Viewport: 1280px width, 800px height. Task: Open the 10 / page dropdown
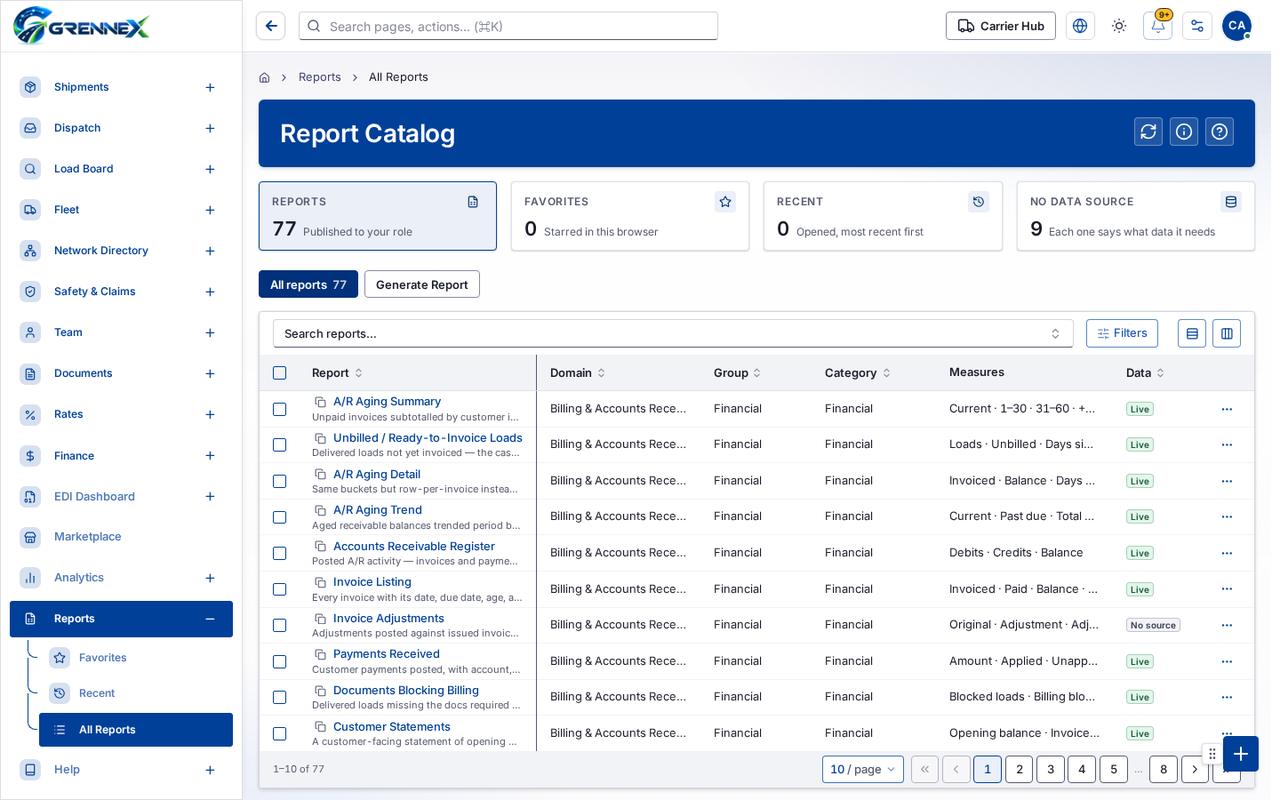click(x=863, y=769)
